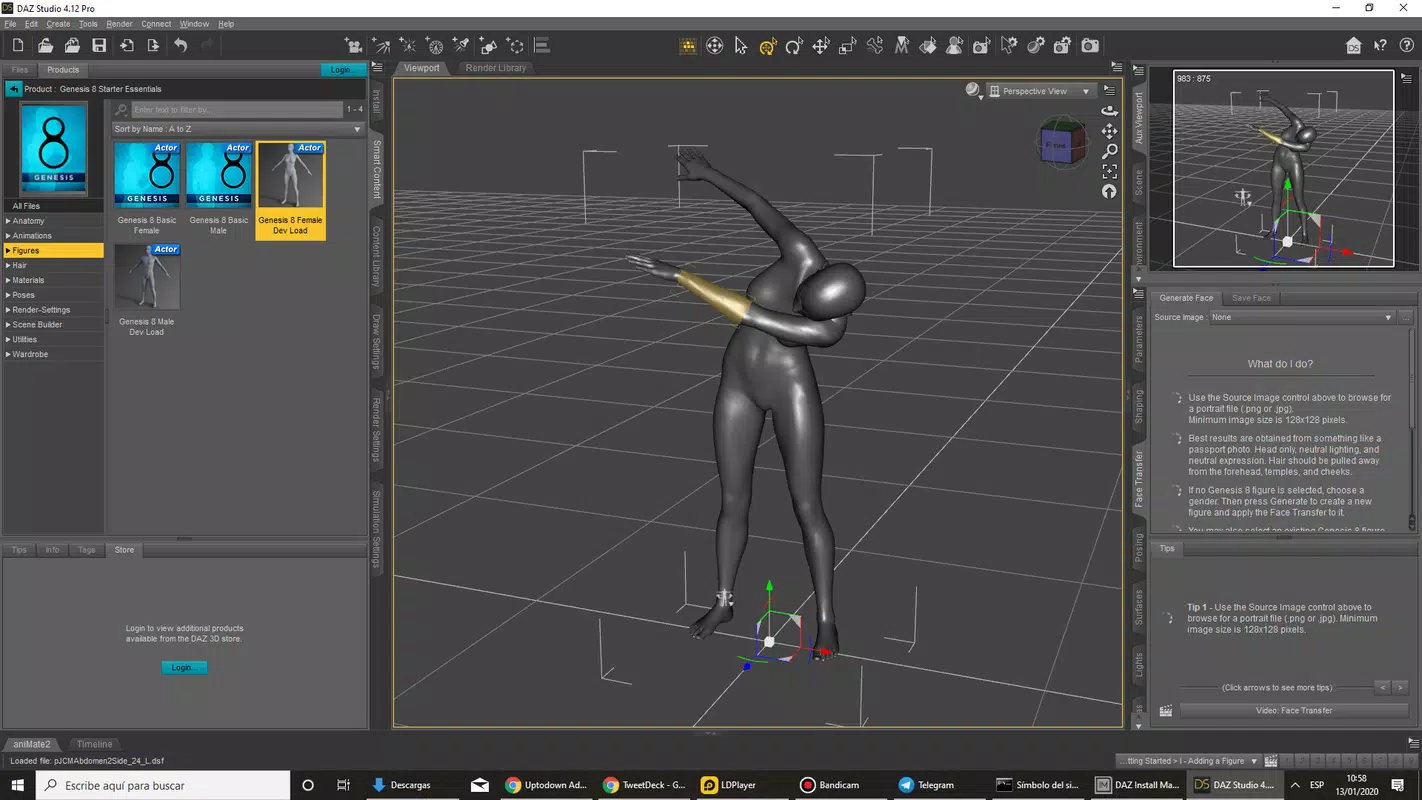Click the viewport frame selection control
Screen dimensions: 1422x800
click(1109, 171)
